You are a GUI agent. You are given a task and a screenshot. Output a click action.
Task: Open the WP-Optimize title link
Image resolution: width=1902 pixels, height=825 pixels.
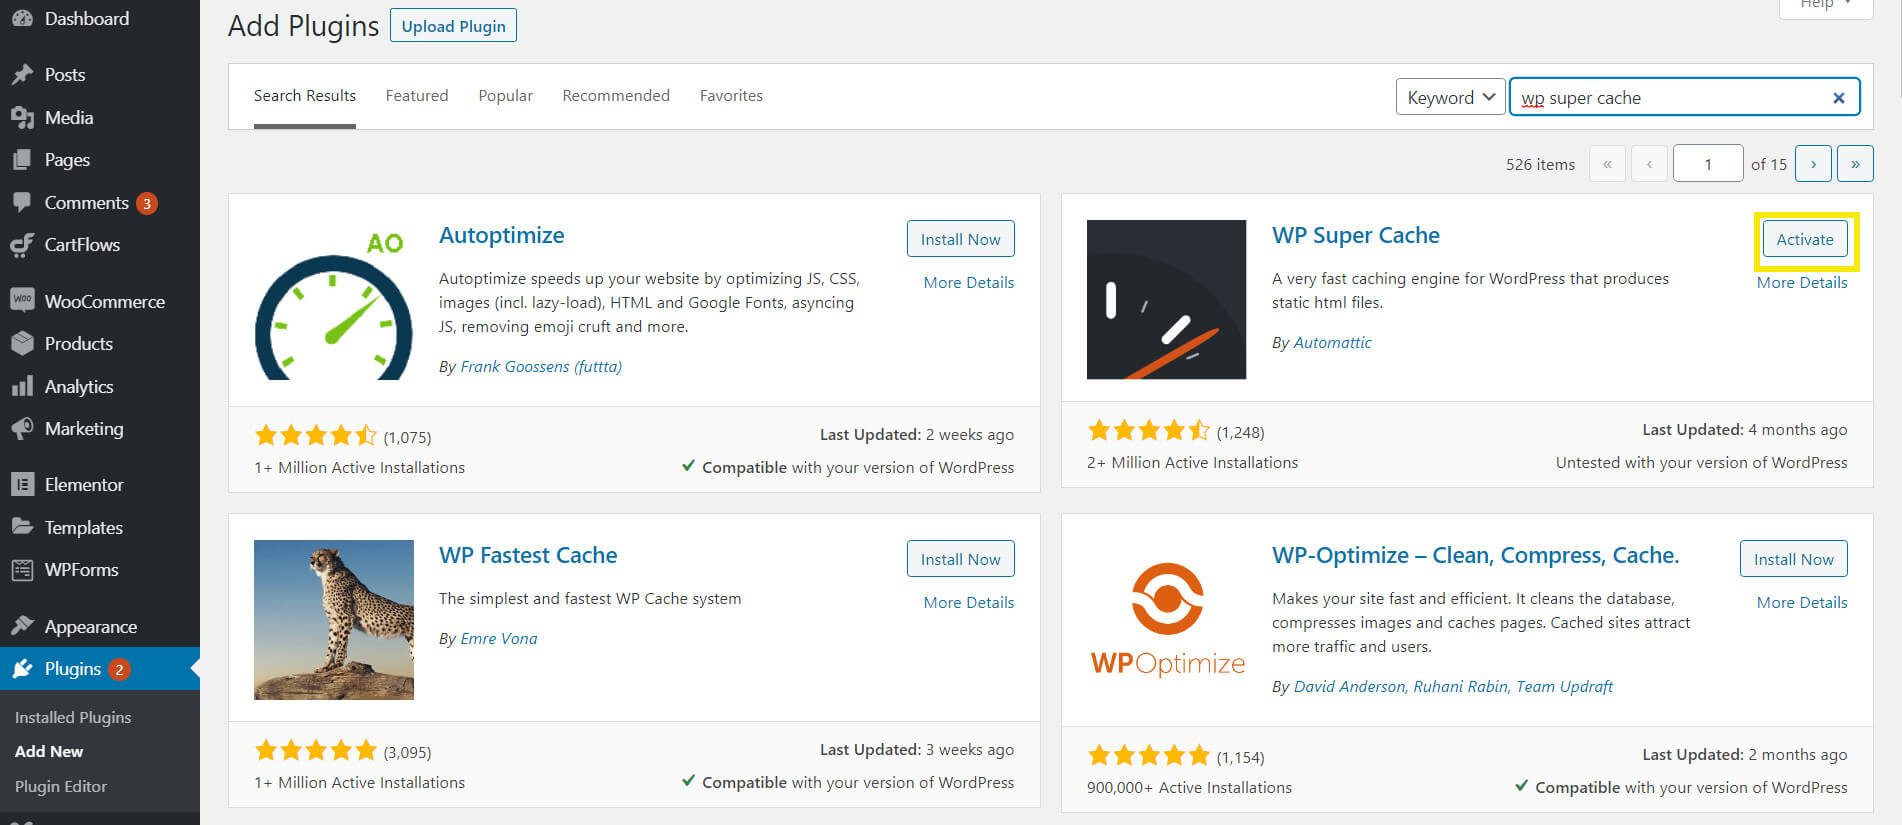[1476, 556]
